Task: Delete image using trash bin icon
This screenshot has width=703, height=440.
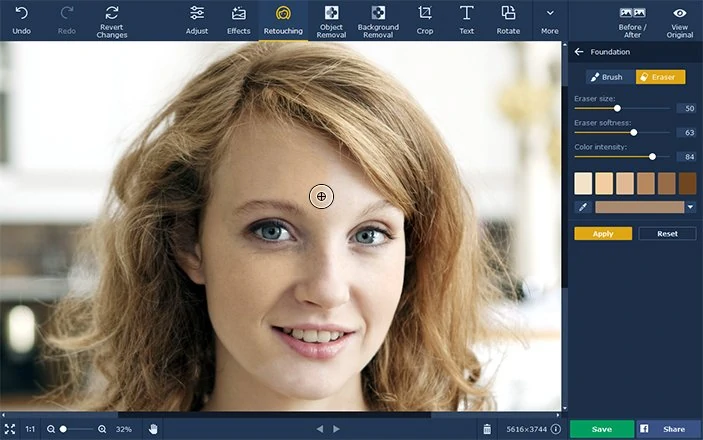Action: (x=487, y=429)
